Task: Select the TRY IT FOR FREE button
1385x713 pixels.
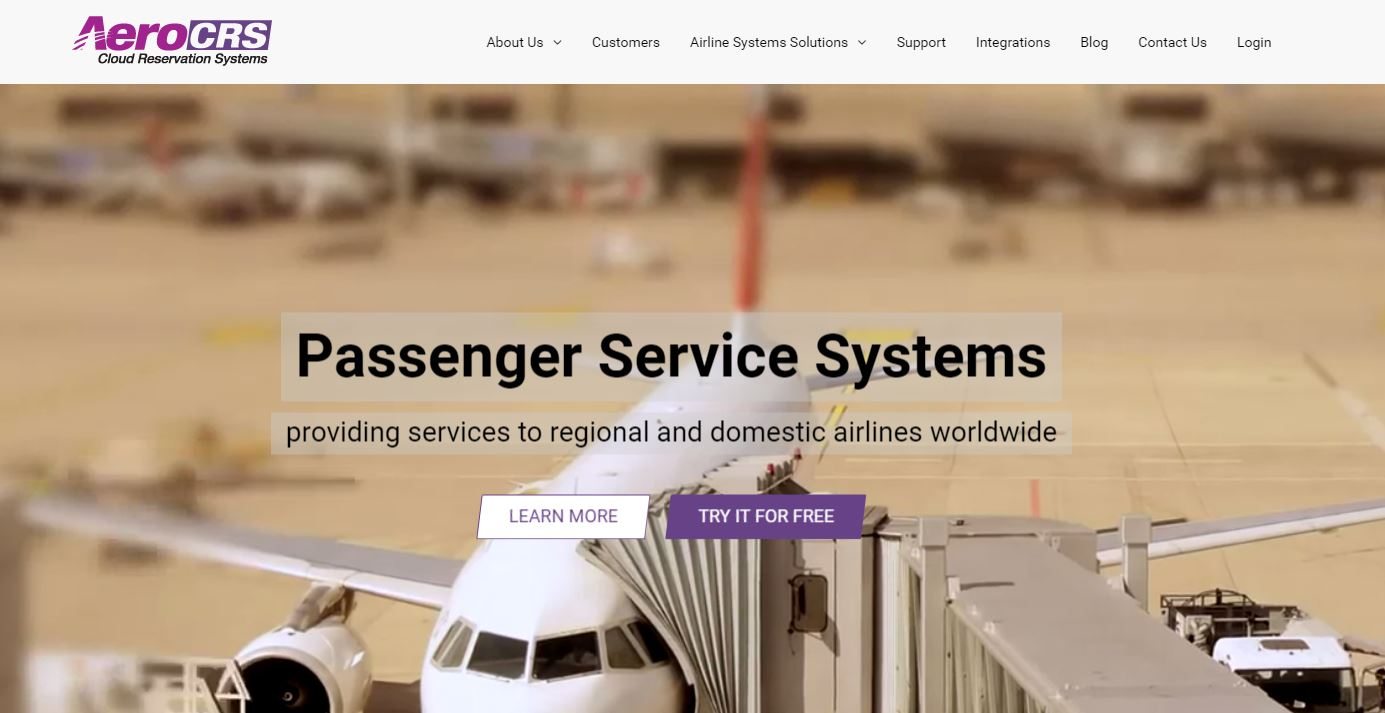Action: (x=766, y=516)
